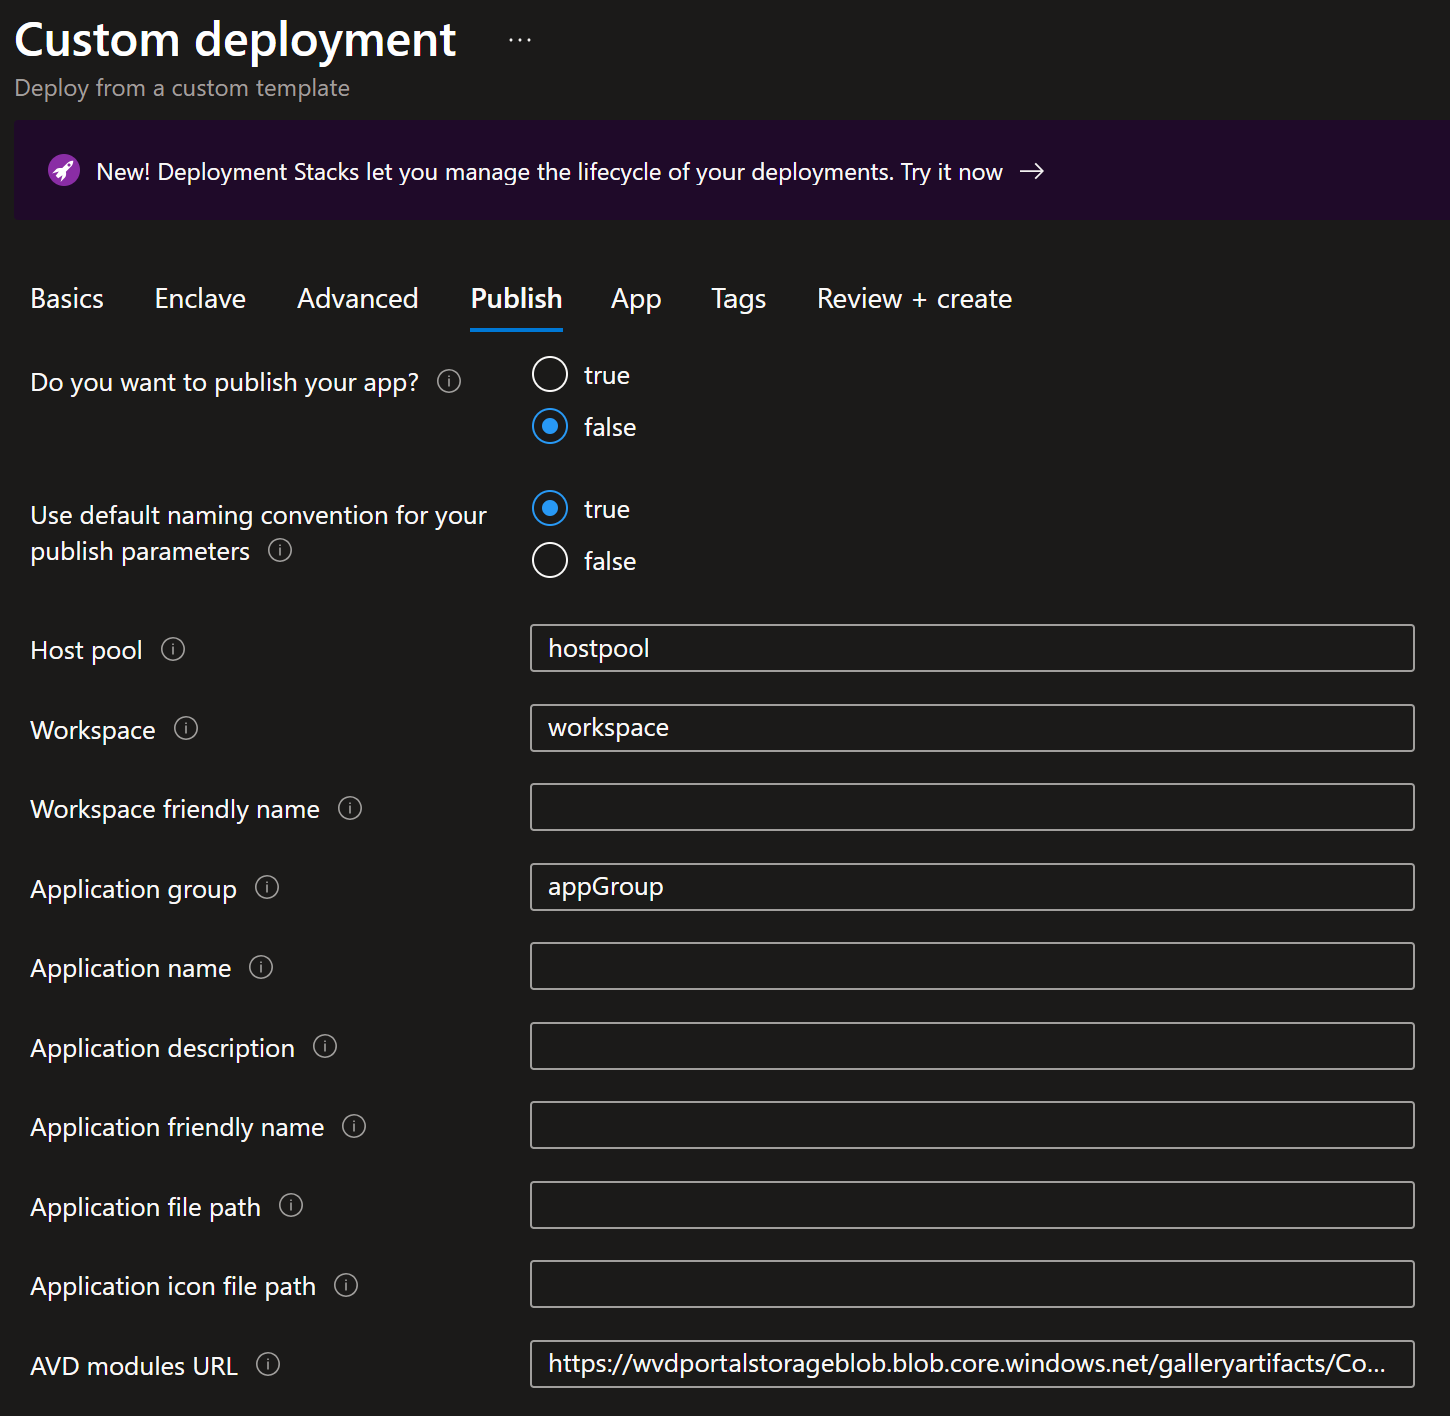Click the Application friendly name input box
Screen dimensions: 1450x1416
click(x=972, y=1125)
